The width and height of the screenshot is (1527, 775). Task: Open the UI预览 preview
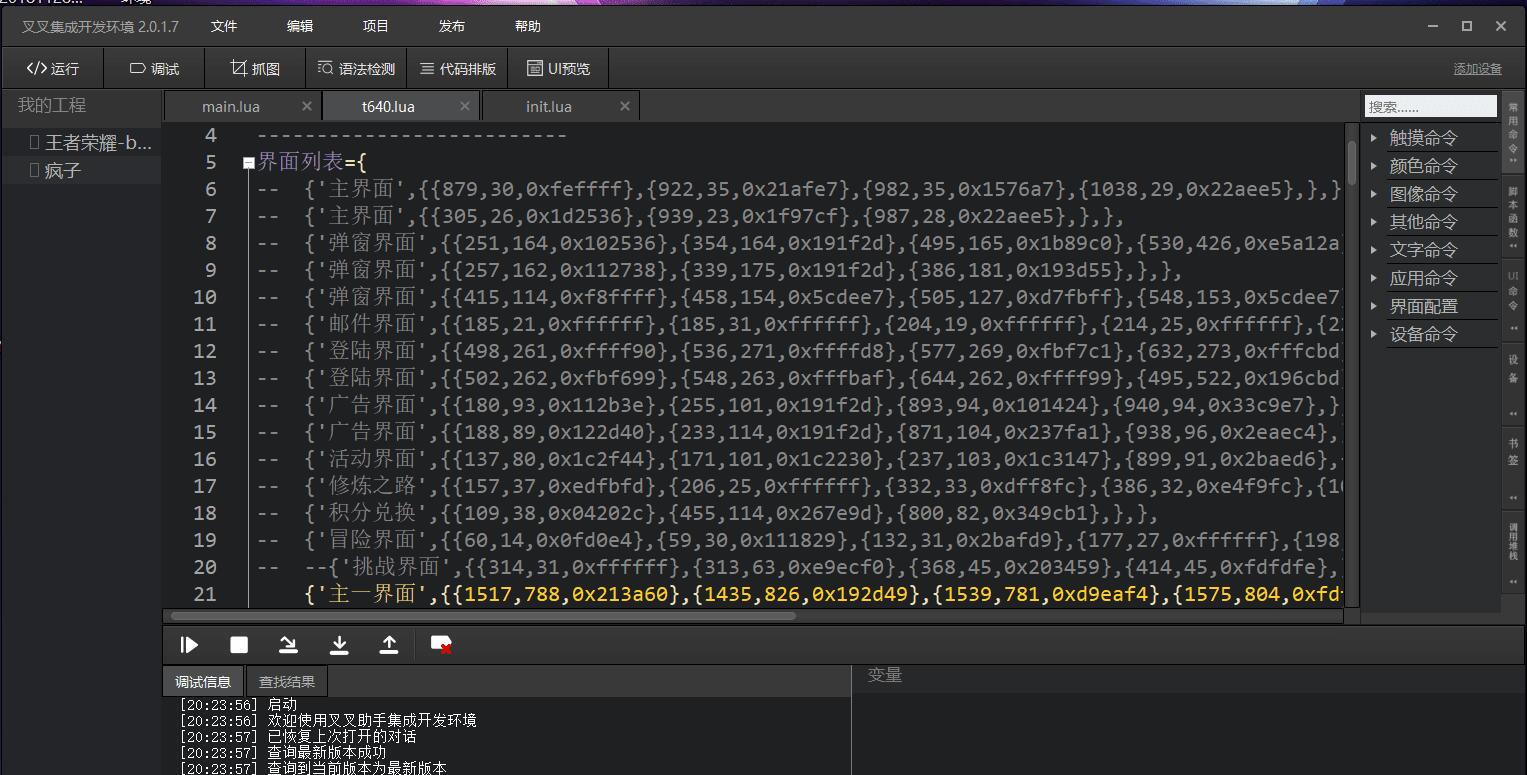558,69
